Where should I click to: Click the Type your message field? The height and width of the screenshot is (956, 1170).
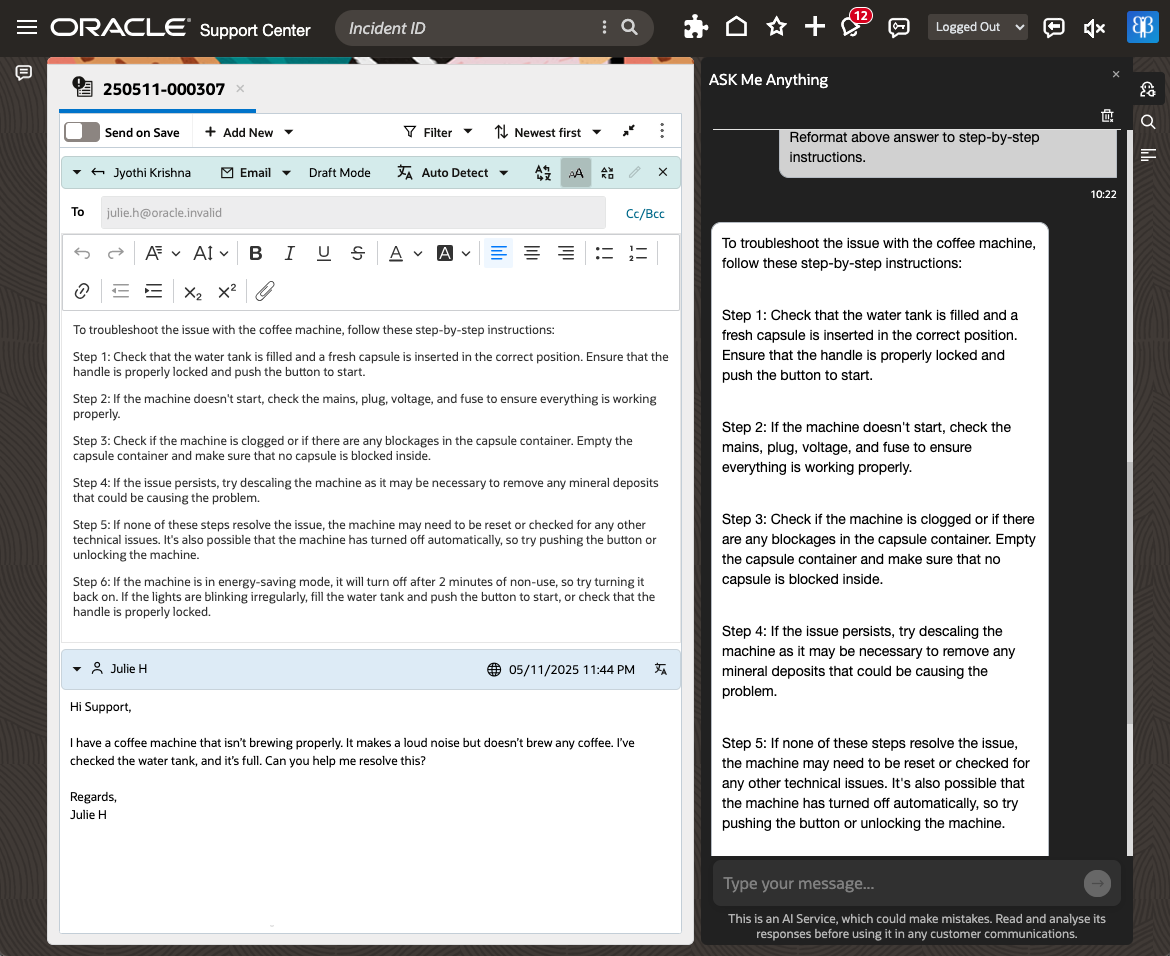click(x=899, y=884)
